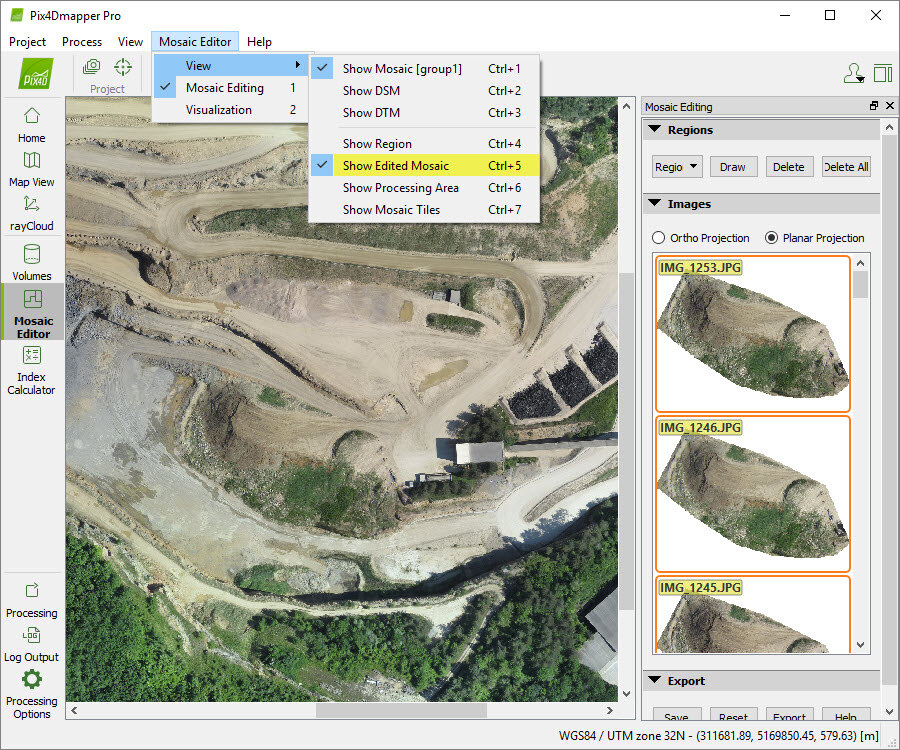Image resolution: width=900 pixels, height=750 pixels.
Task: Open the Regio dropdown button
Action: coord(677,167)
